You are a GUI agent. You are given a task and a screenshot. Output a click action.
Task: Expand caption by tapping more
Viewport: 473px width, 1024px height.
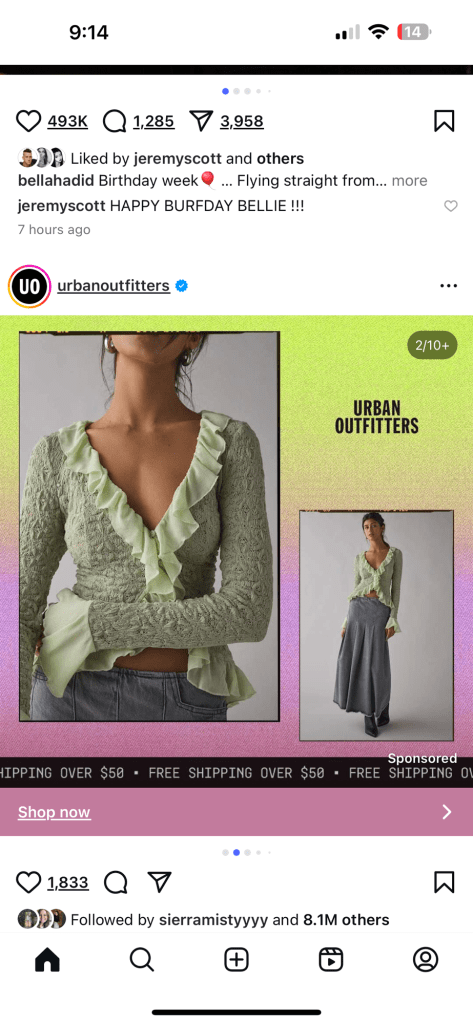(x=410, y=181)
